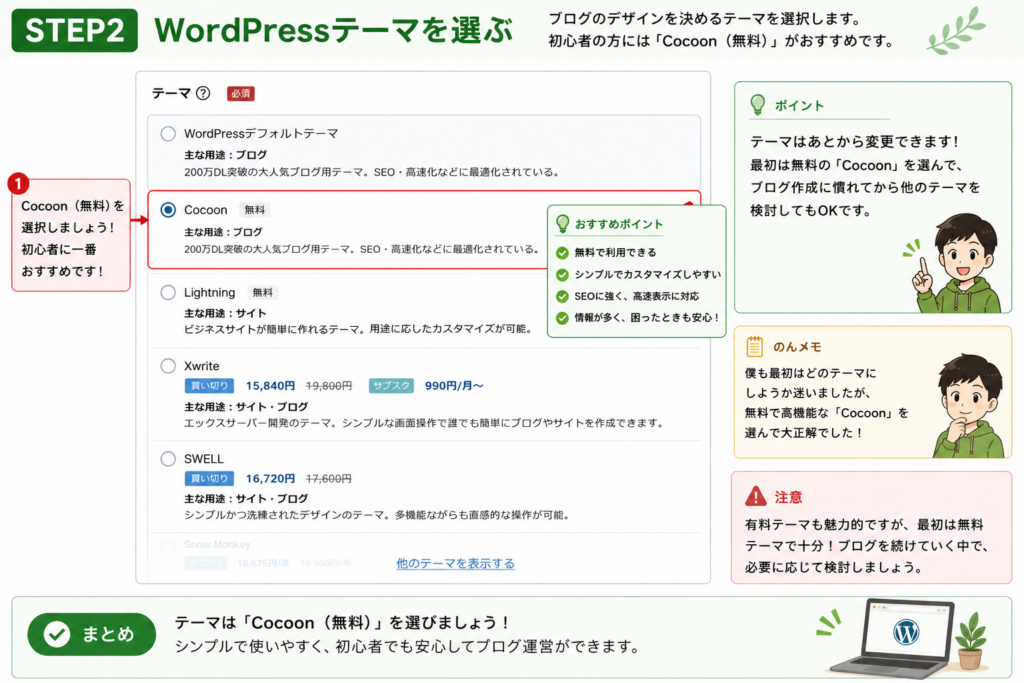Click the SWELL theme name label
Image resolution: width=1024 pixels, height=683 pixels.
click(204, 459)
